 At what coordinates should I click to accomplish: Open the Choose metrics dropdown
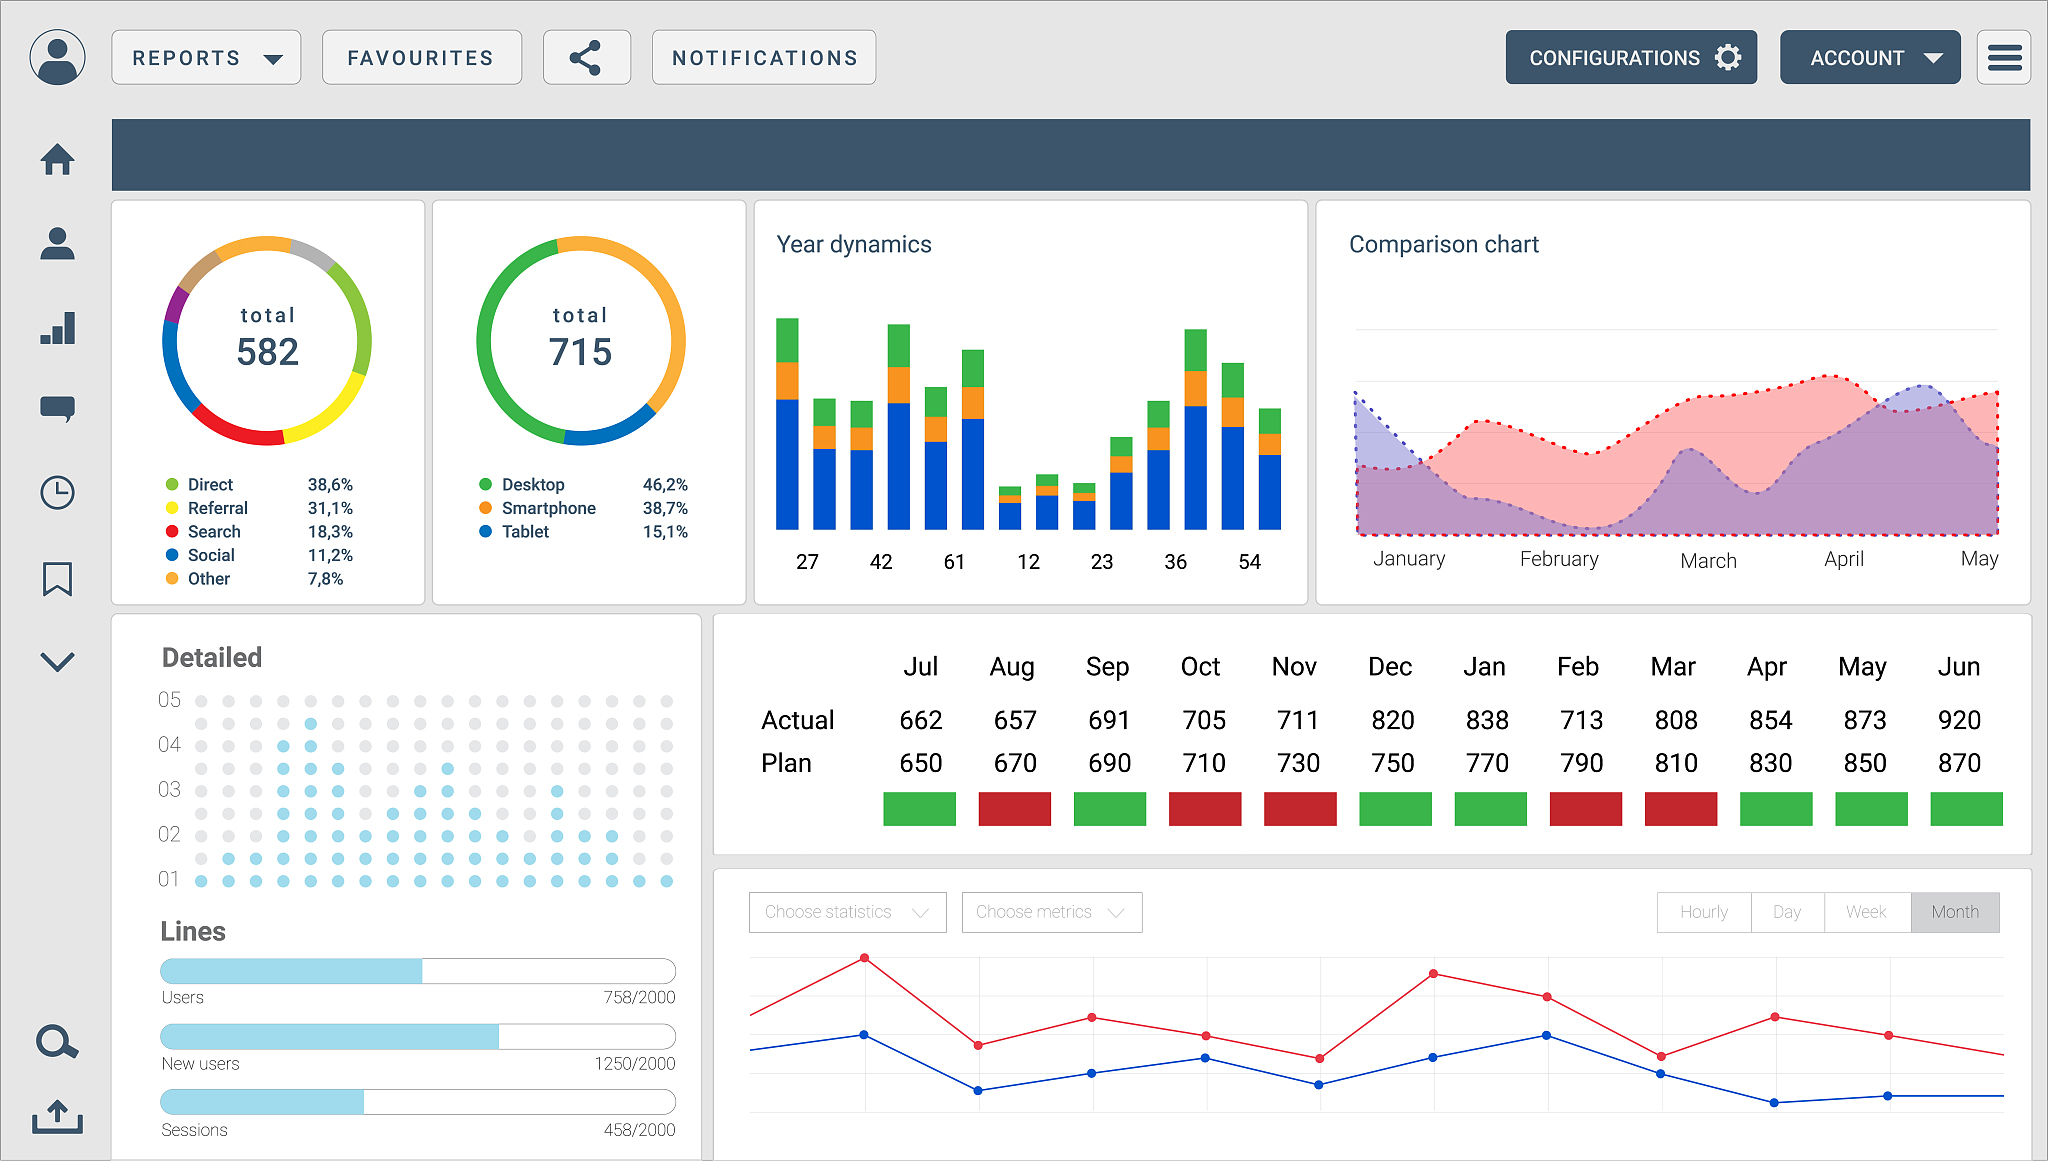point(1051,912)
